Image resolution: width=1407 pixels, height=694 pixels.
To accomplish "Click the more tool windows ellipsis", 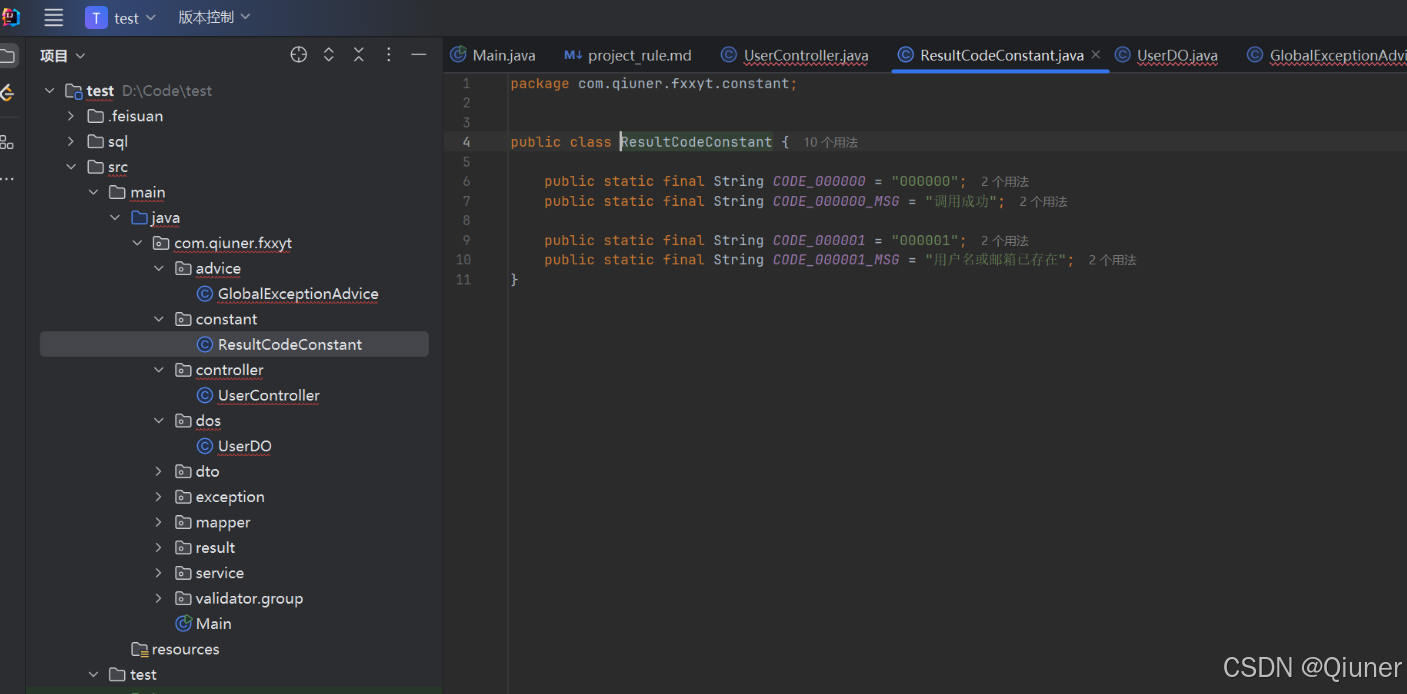I will (x=7, y=179).
